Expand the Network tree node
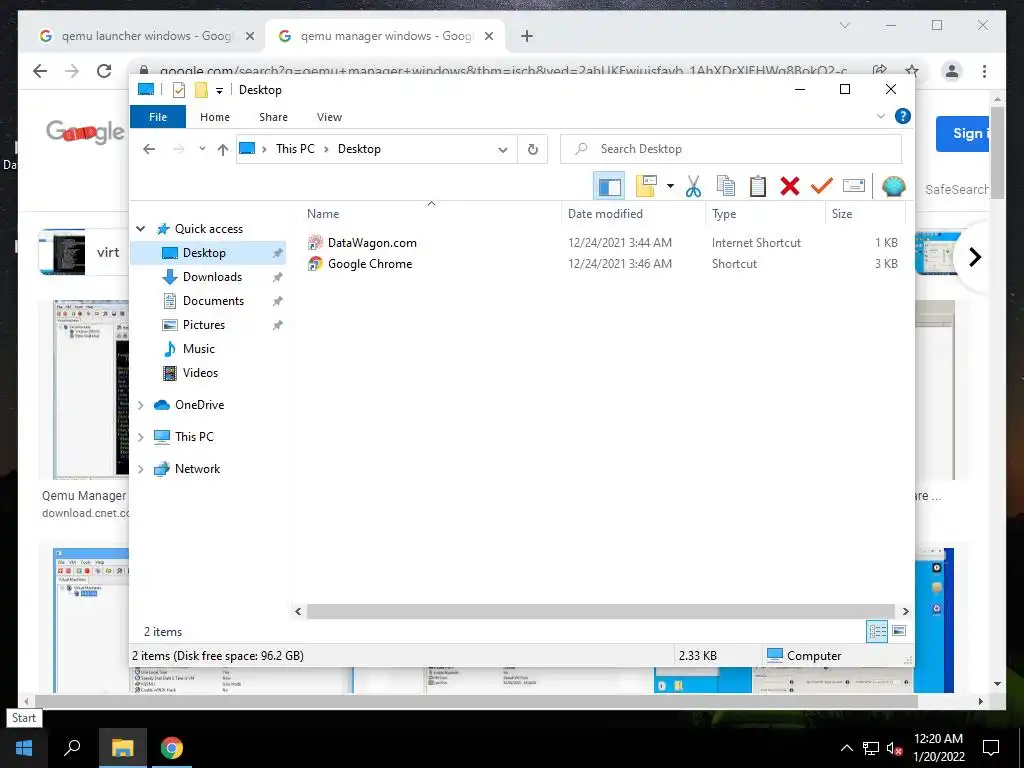Image resolution: width=1024 pixels, height=768 pixels. [140, 469]
